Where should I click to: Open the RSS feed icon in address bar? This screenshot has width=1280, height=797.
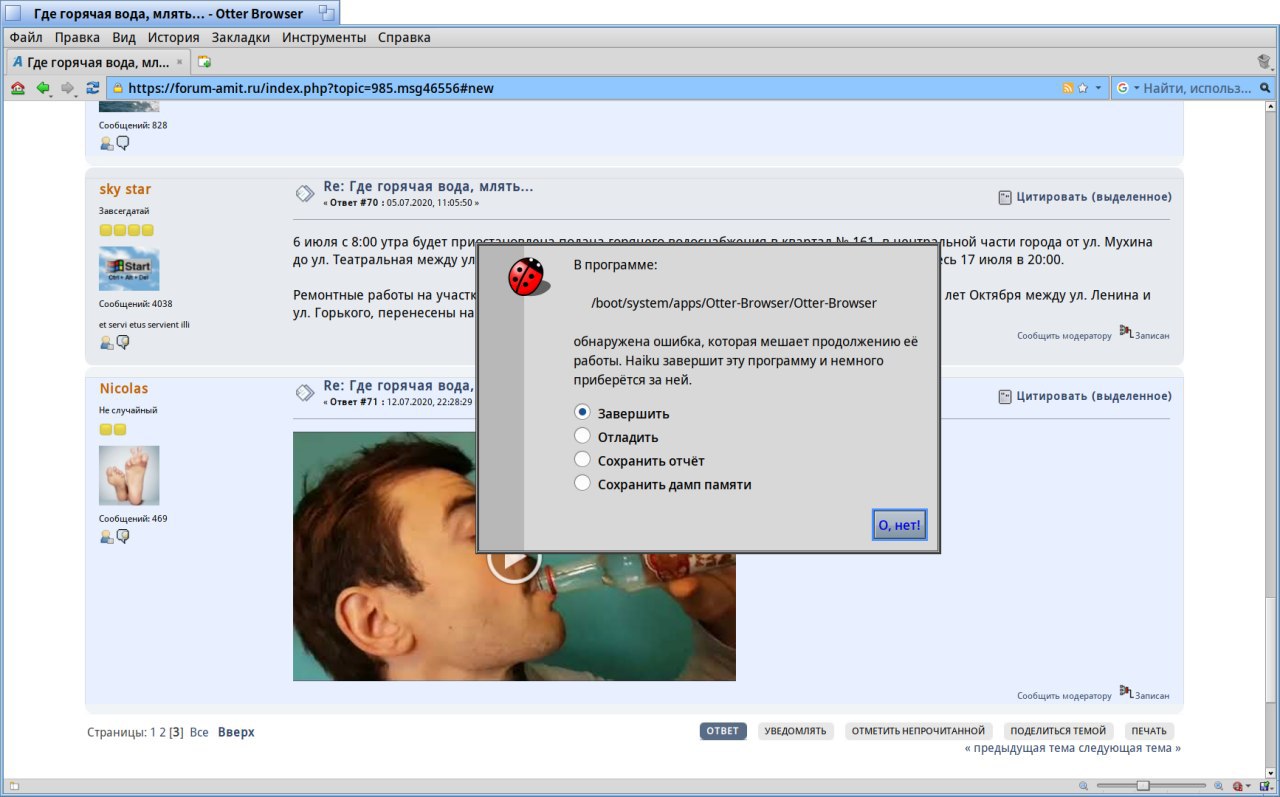1068,88
